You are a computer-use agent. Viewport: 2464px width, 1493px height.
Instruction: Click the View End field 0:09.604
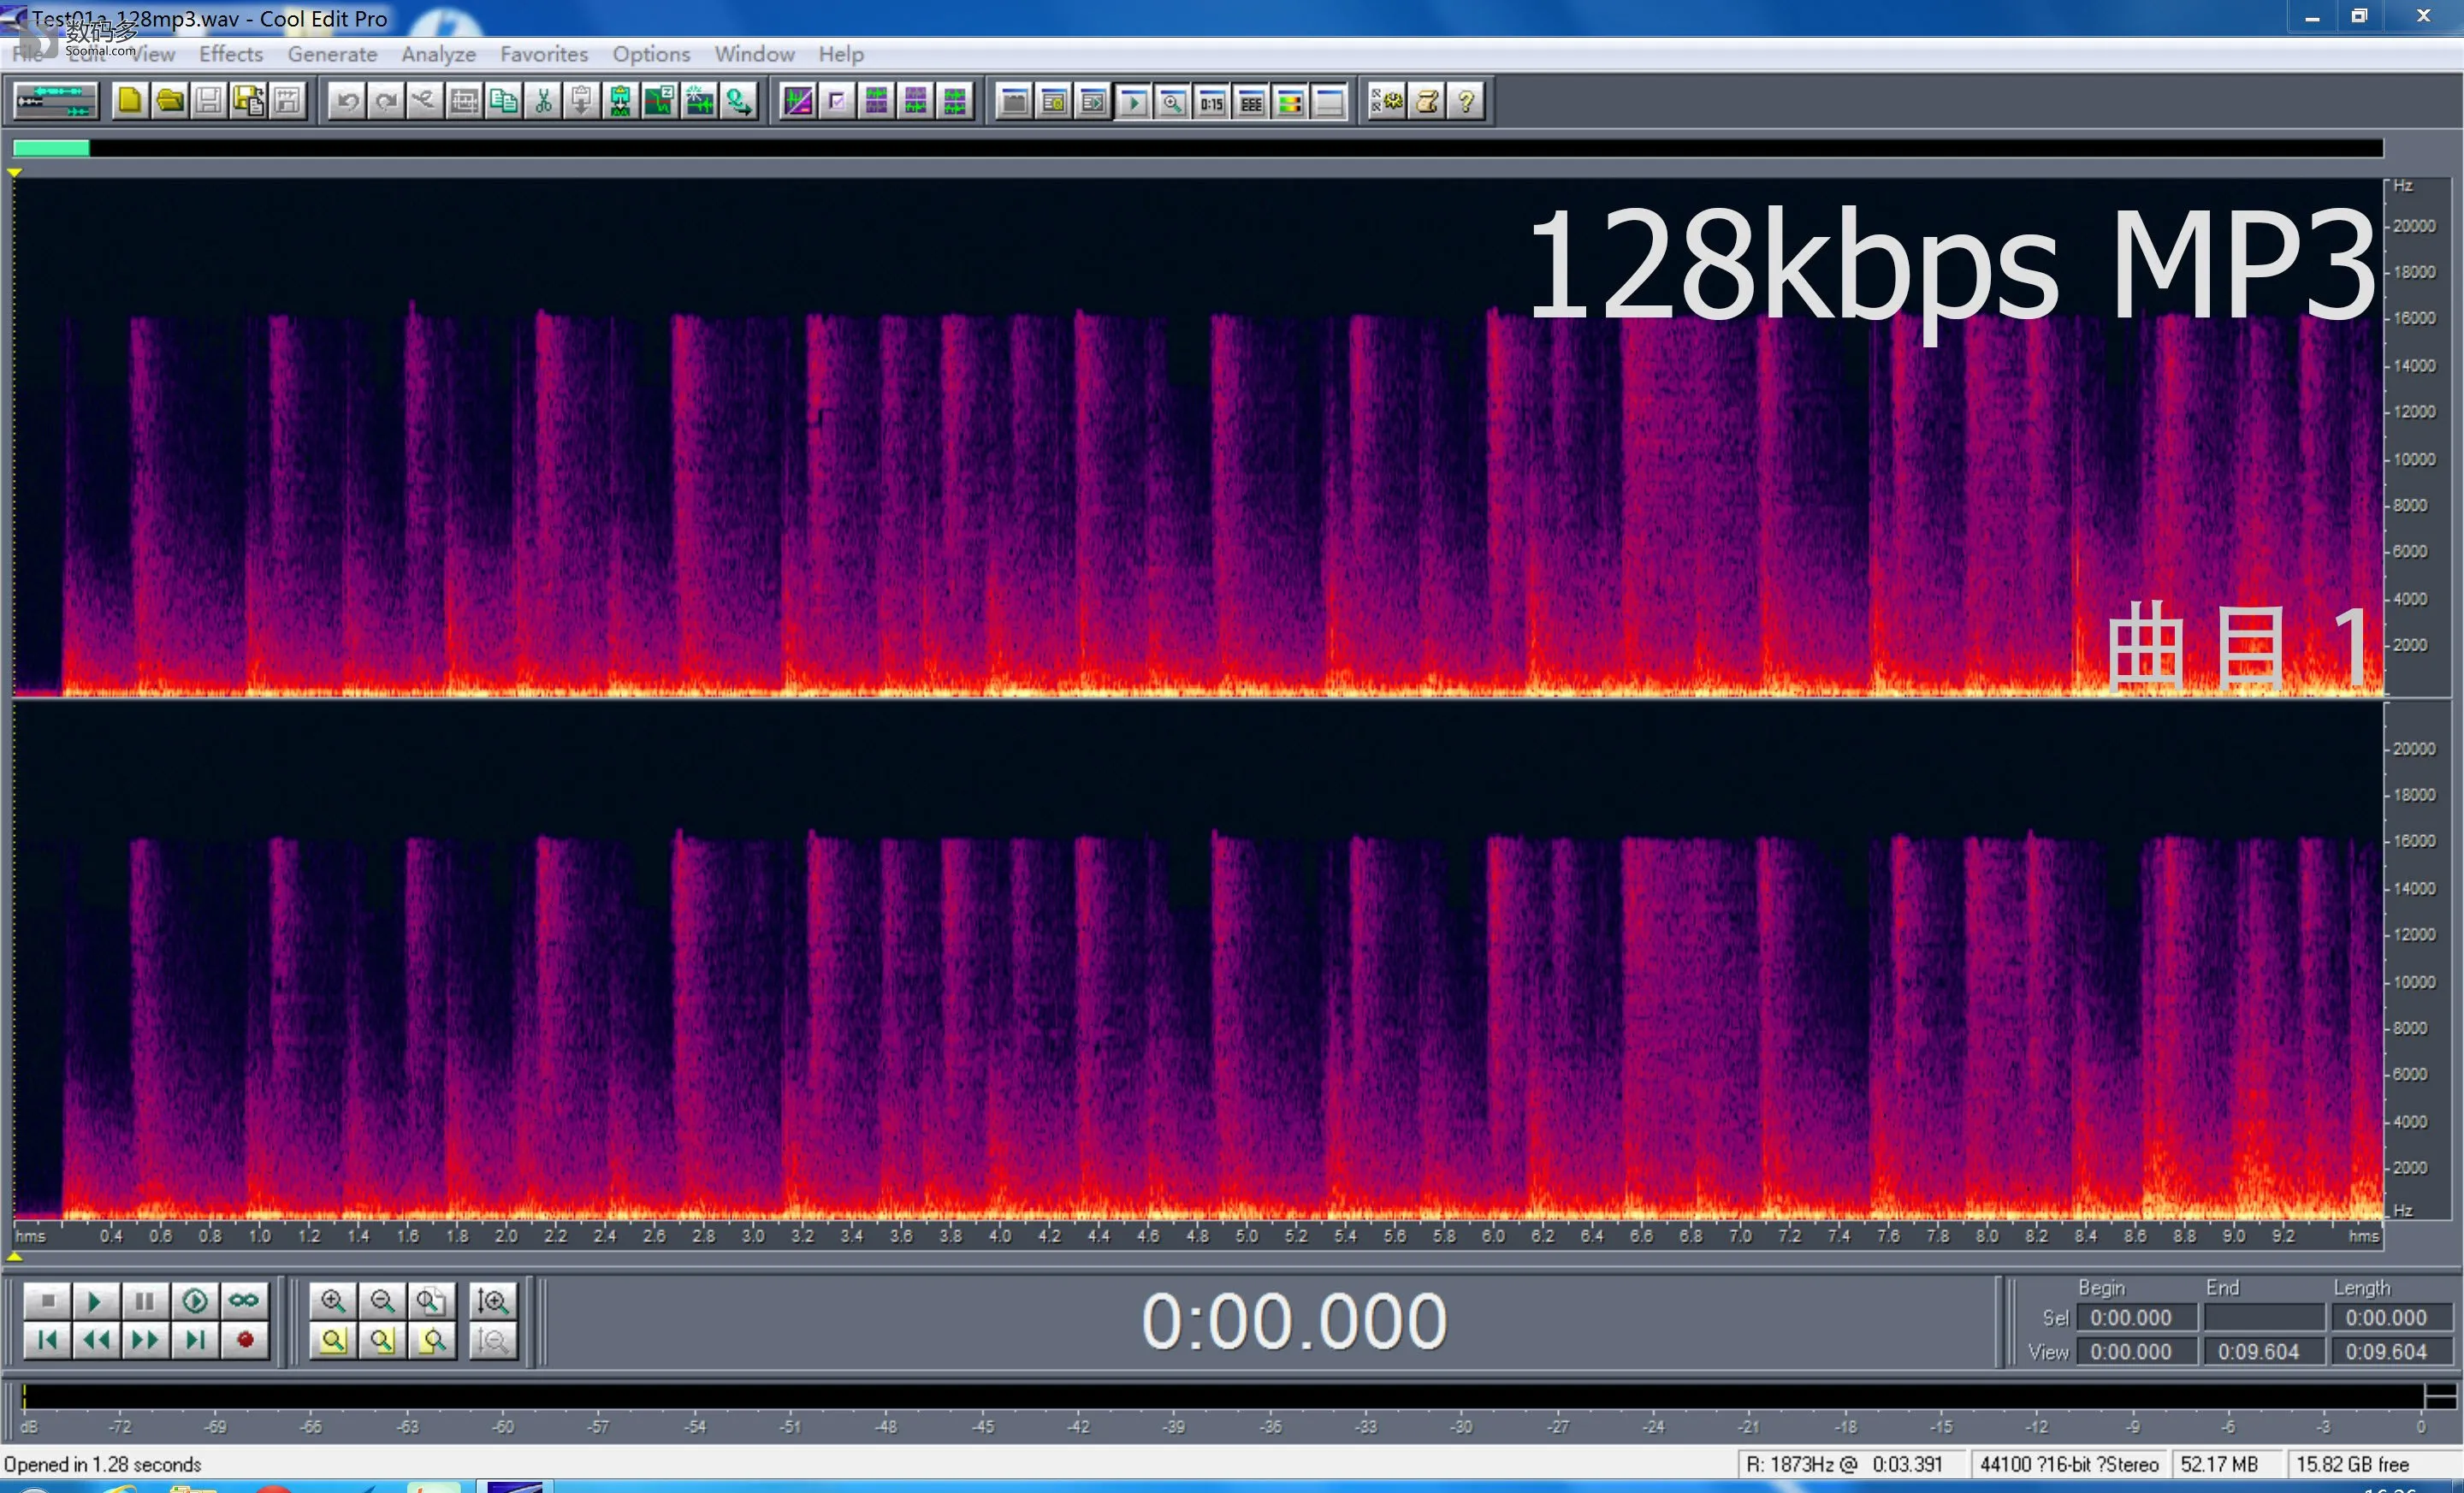click(x=2264, y=1351)
